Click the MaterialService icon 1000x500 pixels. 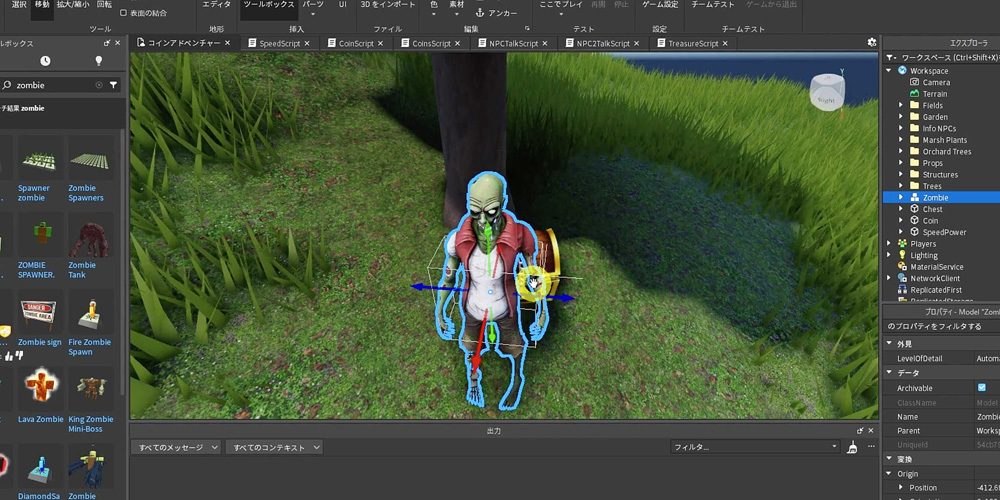click(x=902, y=267)
